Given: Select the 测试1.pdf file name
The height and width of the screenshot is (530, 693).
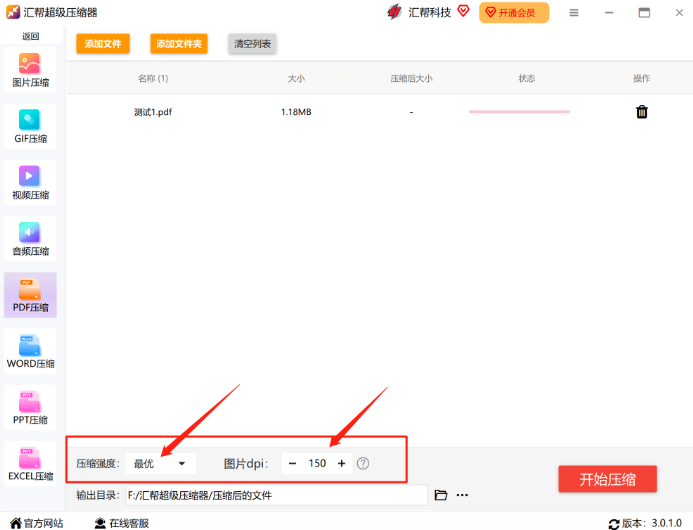Looking at the screenshot, I should (153, 112).
